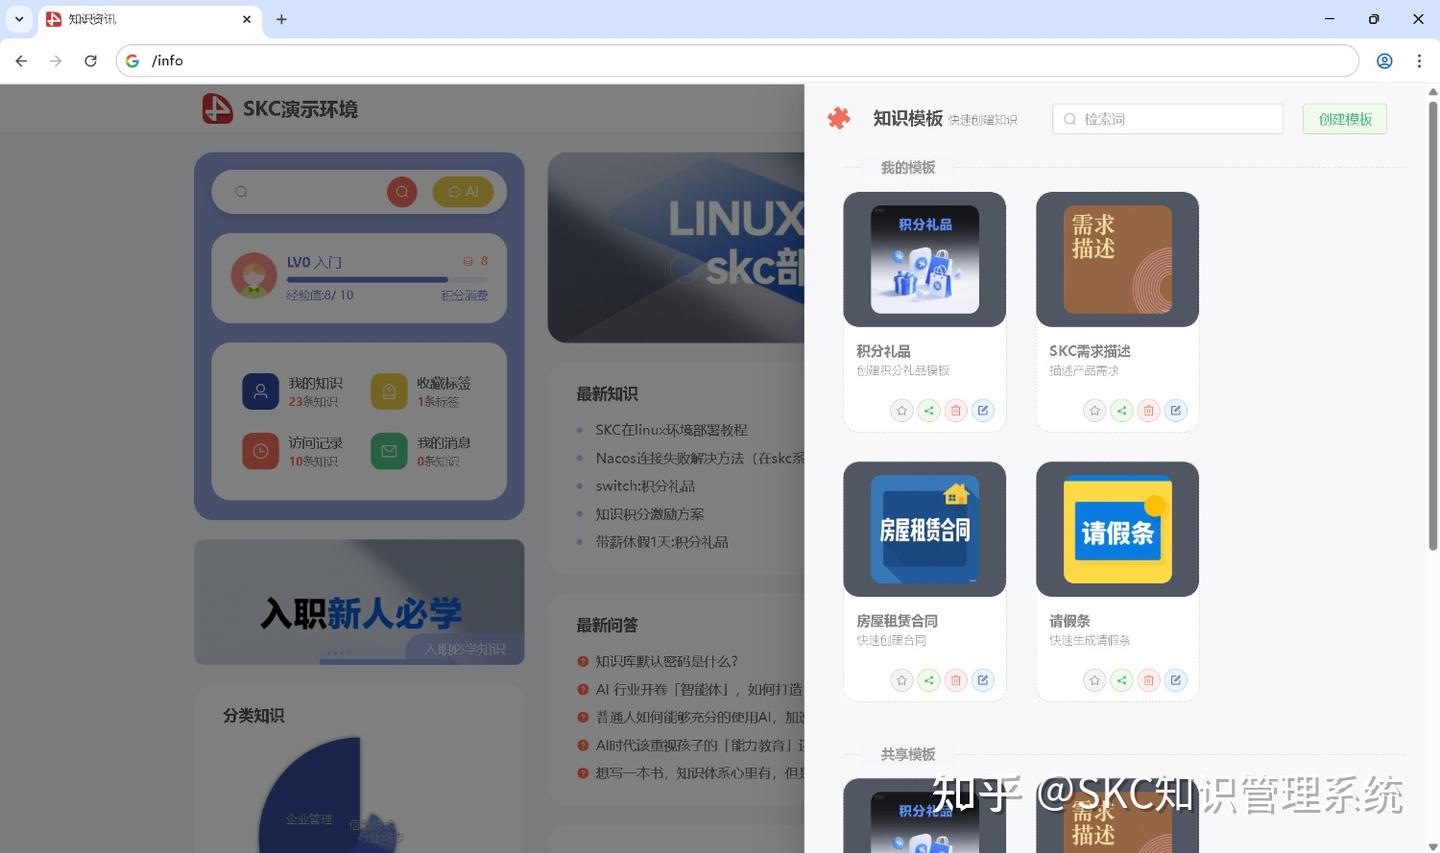Click the user avatar in level card
The width and height of the screenshot is (1440, 853).
coord(254,276)
